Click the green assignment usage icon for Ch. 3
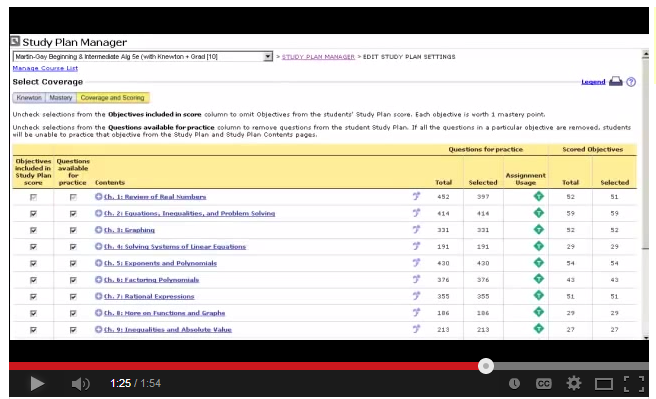 [x=539, y=229]
